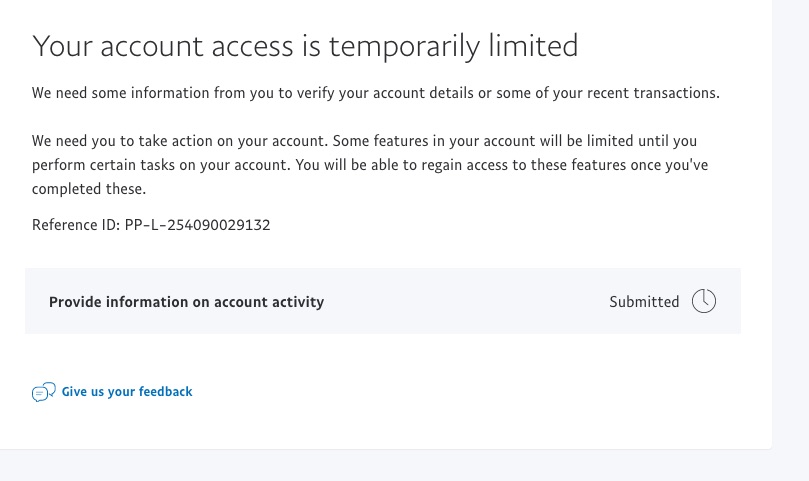The height and width of the screenshot is (481, 809).
Task: Click the verify account details sentence
Action: coord(375,93)
